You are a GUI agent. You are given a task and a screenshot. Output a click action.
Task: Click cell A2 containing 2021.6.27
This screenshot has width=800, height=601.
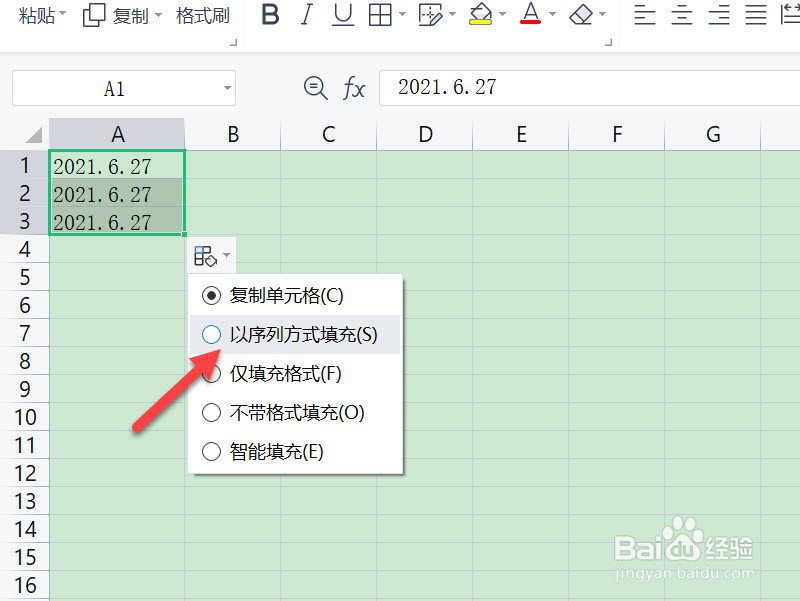[117, 193]
